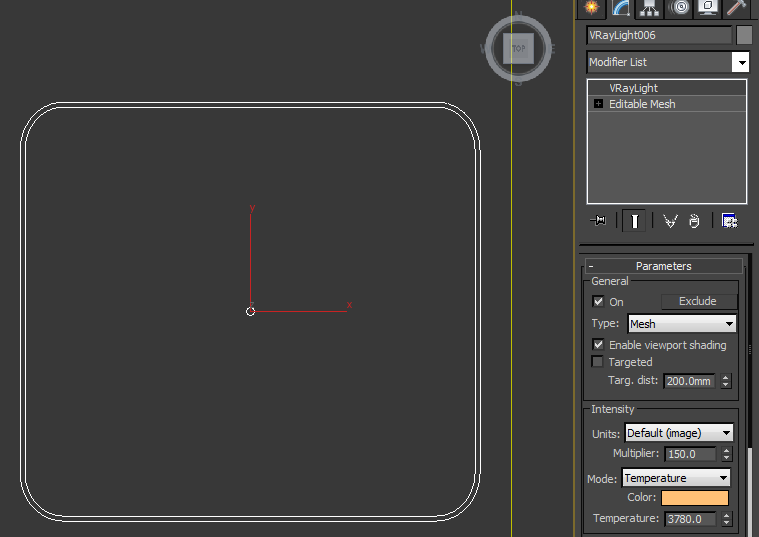
Task: Toggle Enable viewport shading checkbox
Action: coord(598,345)
